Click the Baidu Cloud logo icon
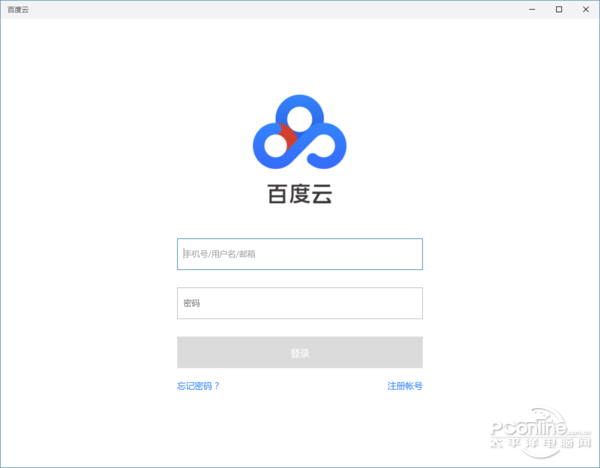600x468 pixels. pos(300,132)
